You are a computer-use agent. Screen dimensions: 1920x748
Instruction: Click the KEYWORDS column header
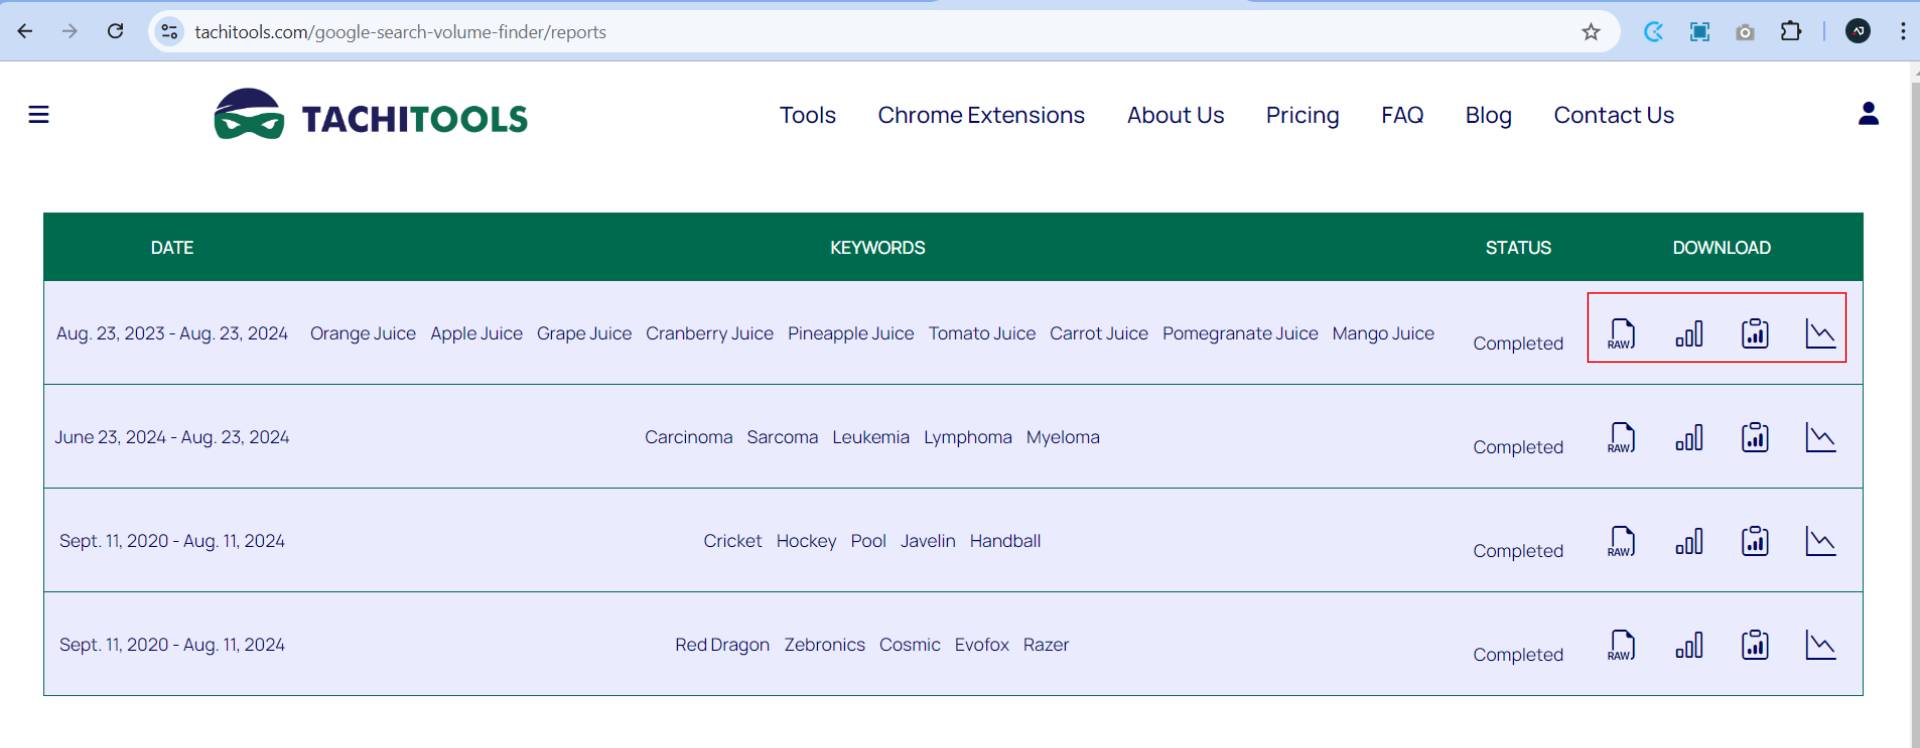coord(877,248)
